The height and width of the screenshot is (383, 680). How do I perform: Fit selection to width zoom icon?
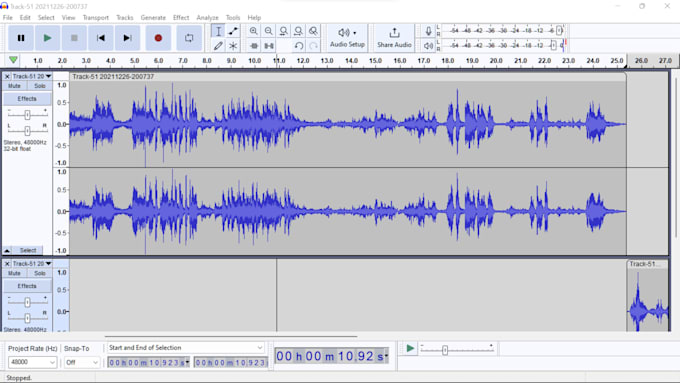tap(283, 31)
